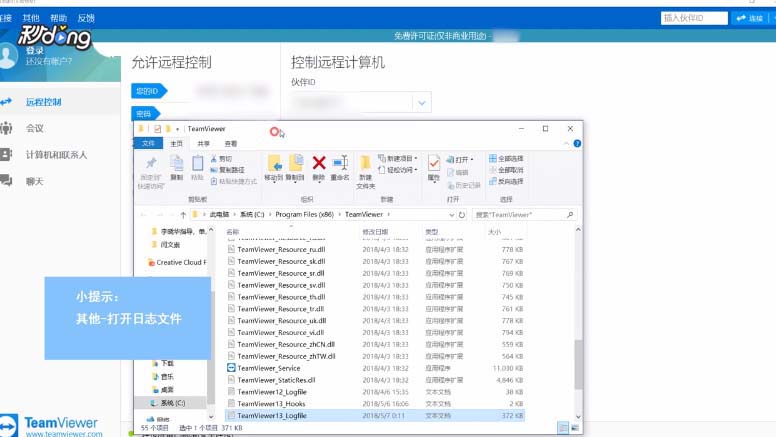This screenshot has width=776, height=437.
Task: Click the 粘贴 (paste) ribbon icon
Action: [197, 163]
